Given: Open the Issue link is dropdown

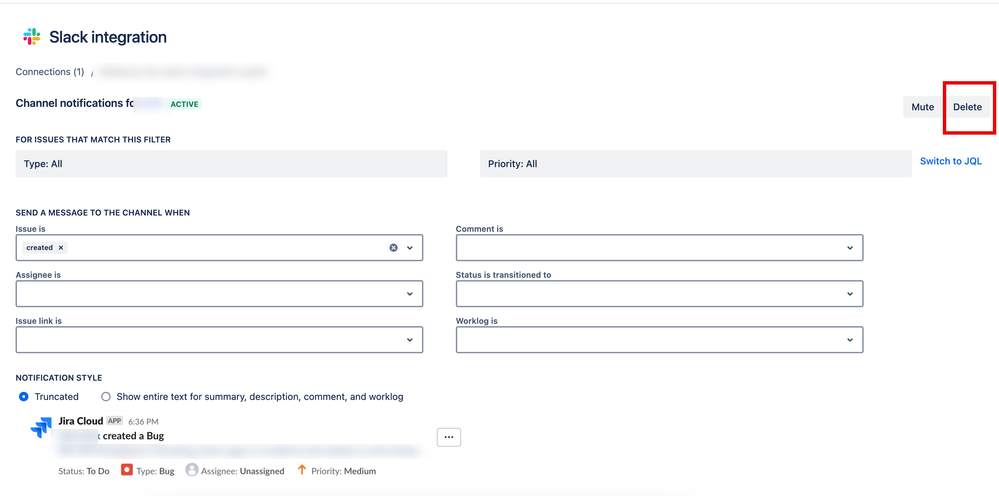Looking at the screenshot, I should (x=219, y=339).
